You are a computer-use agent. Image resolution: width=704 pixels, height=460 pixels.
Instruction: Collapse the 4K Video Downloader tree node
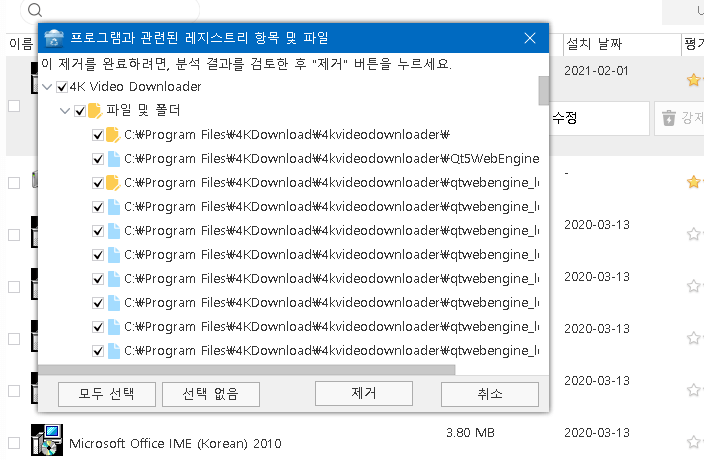pyautogui.click(x=48, y=87)
